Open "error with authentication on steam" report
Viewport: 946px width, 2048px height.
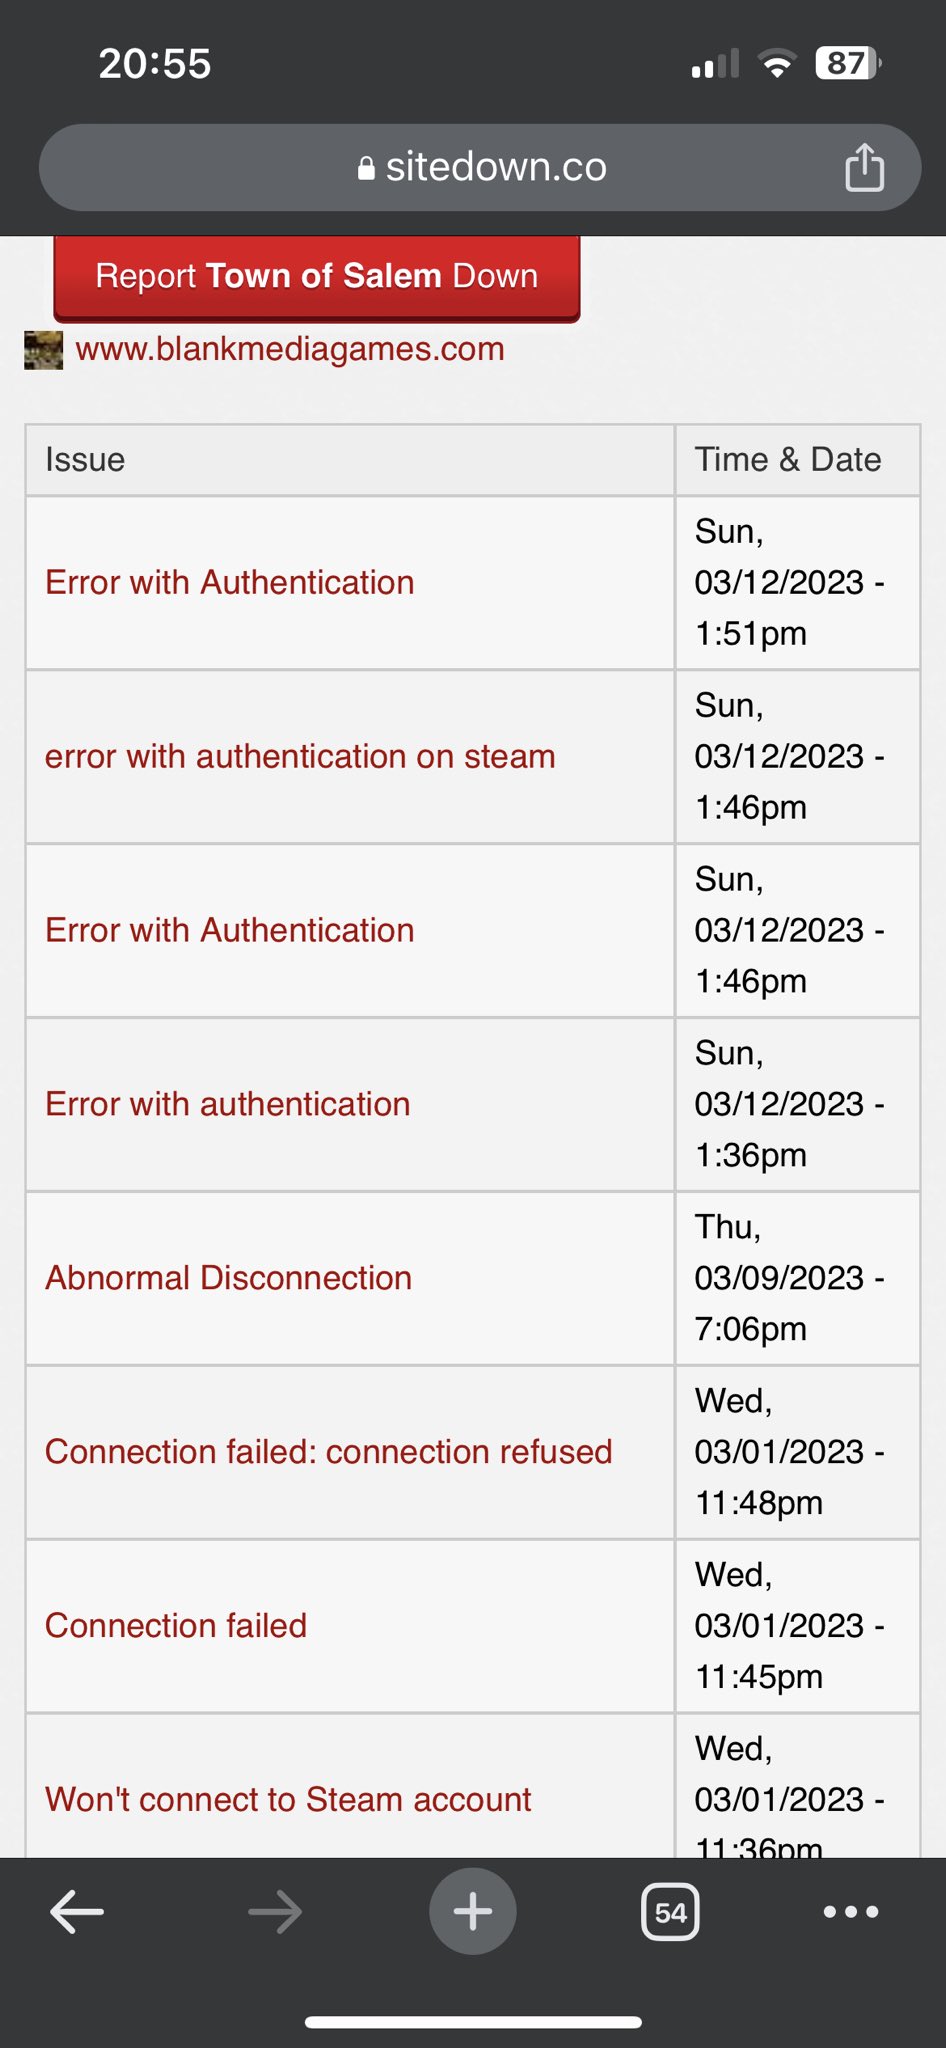tap(300, 756)
